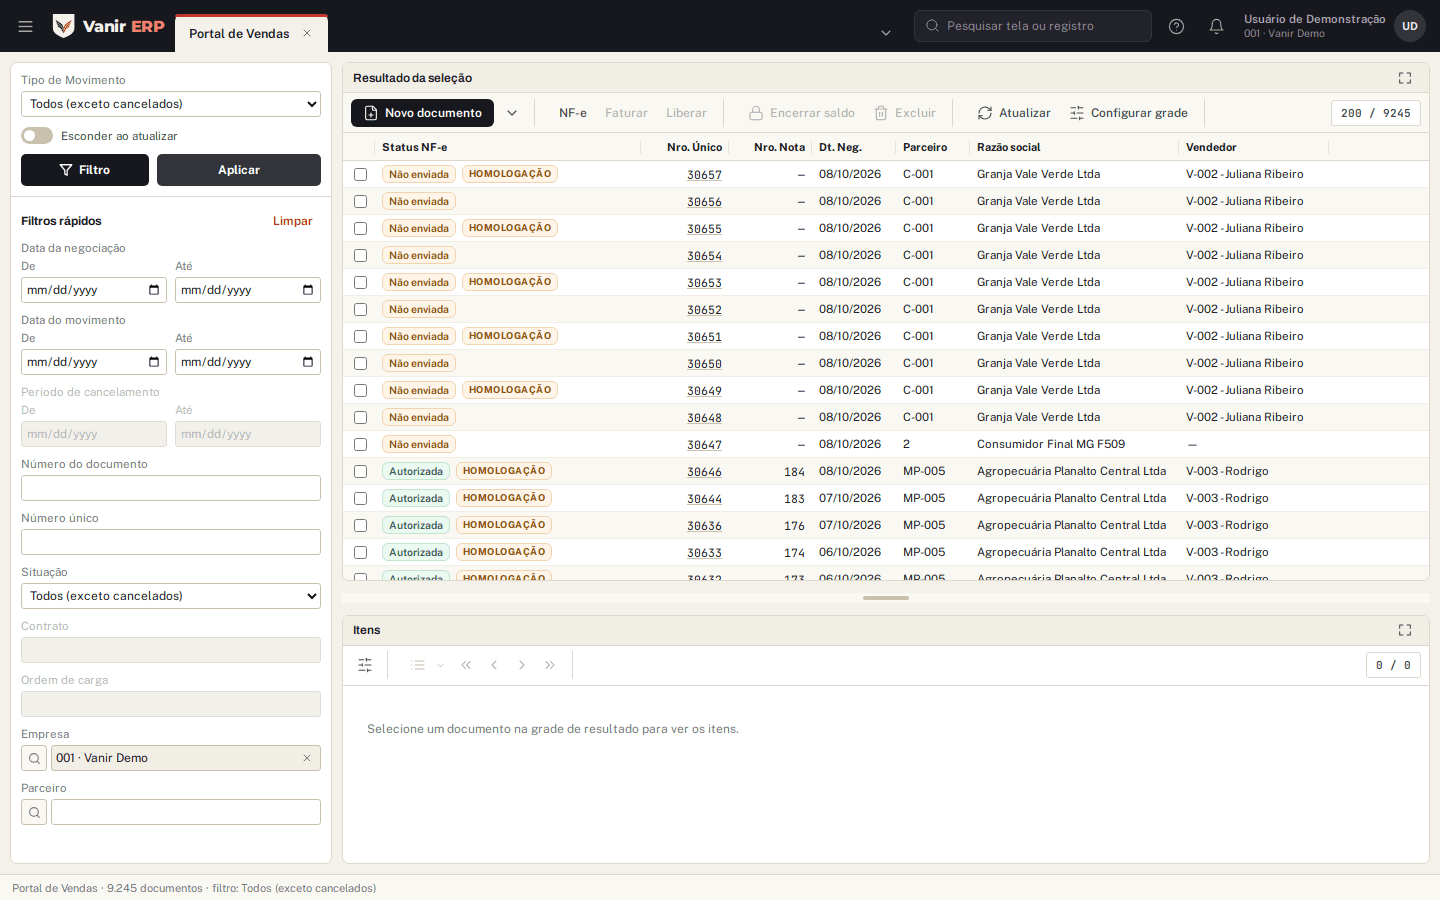
Task: Open the Situação dropdown
Action: tap(171, 596)
